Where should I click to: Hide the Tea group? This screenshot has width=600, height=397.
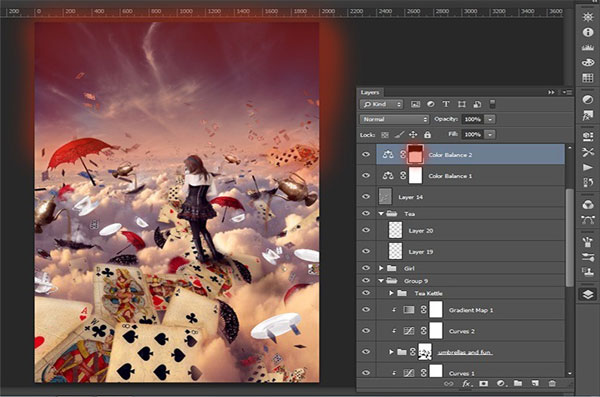pos(366,214)
